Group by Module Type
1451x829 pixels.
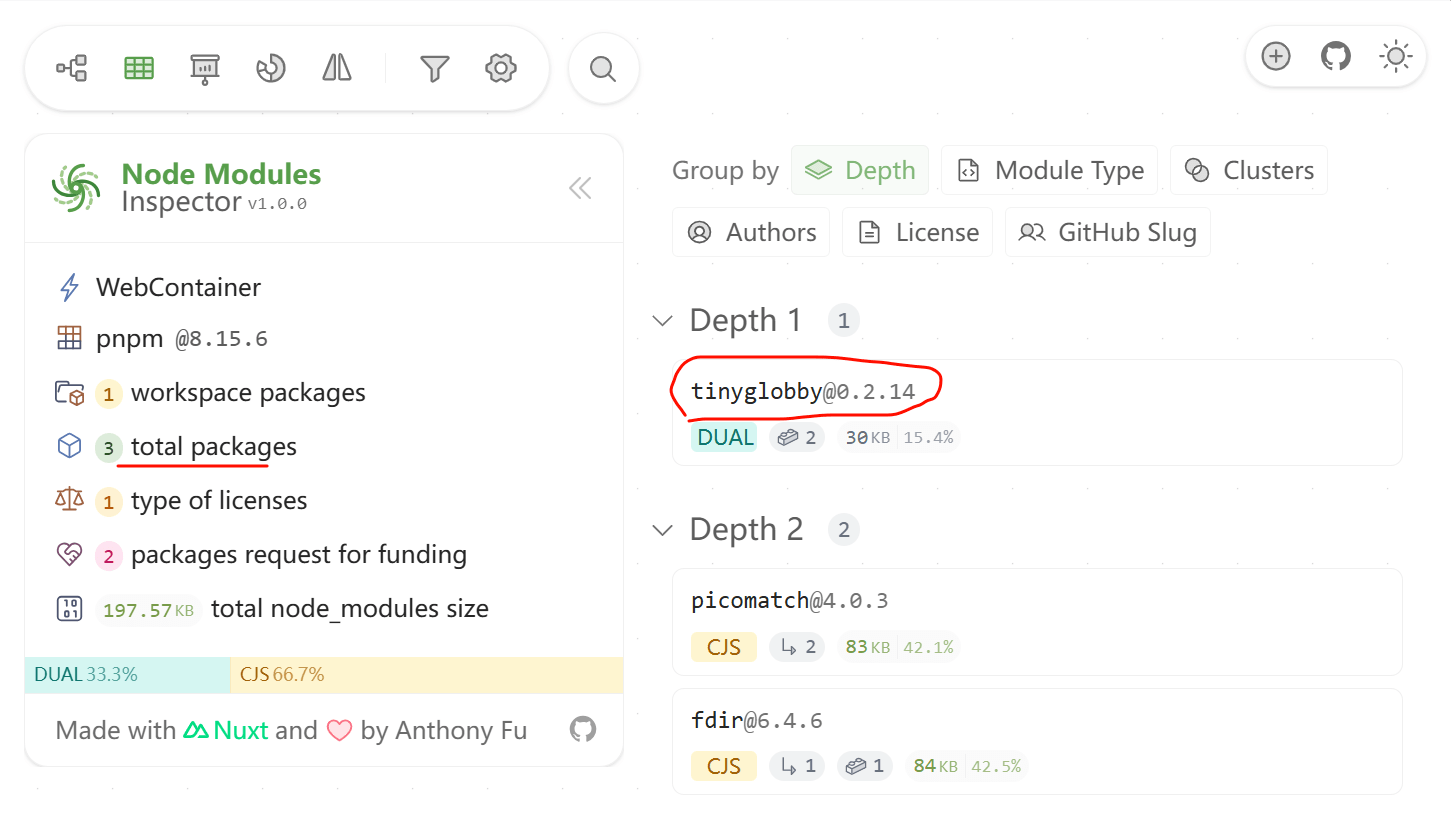tap(1049, 170)
